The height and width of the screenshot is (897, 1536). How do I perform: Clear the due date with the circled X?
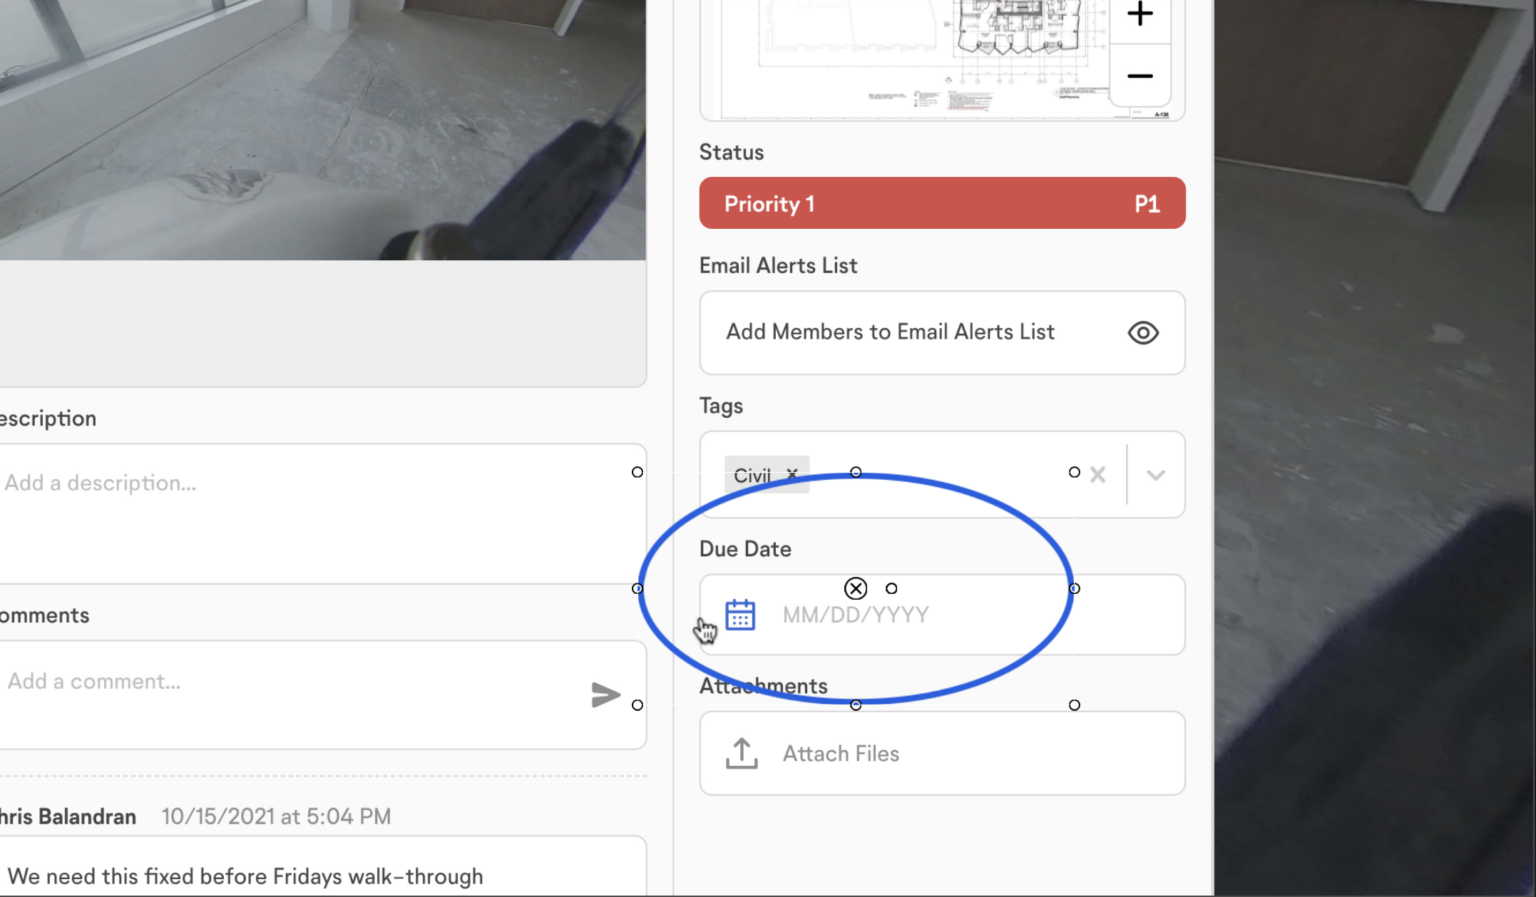(x=855, y=587)
